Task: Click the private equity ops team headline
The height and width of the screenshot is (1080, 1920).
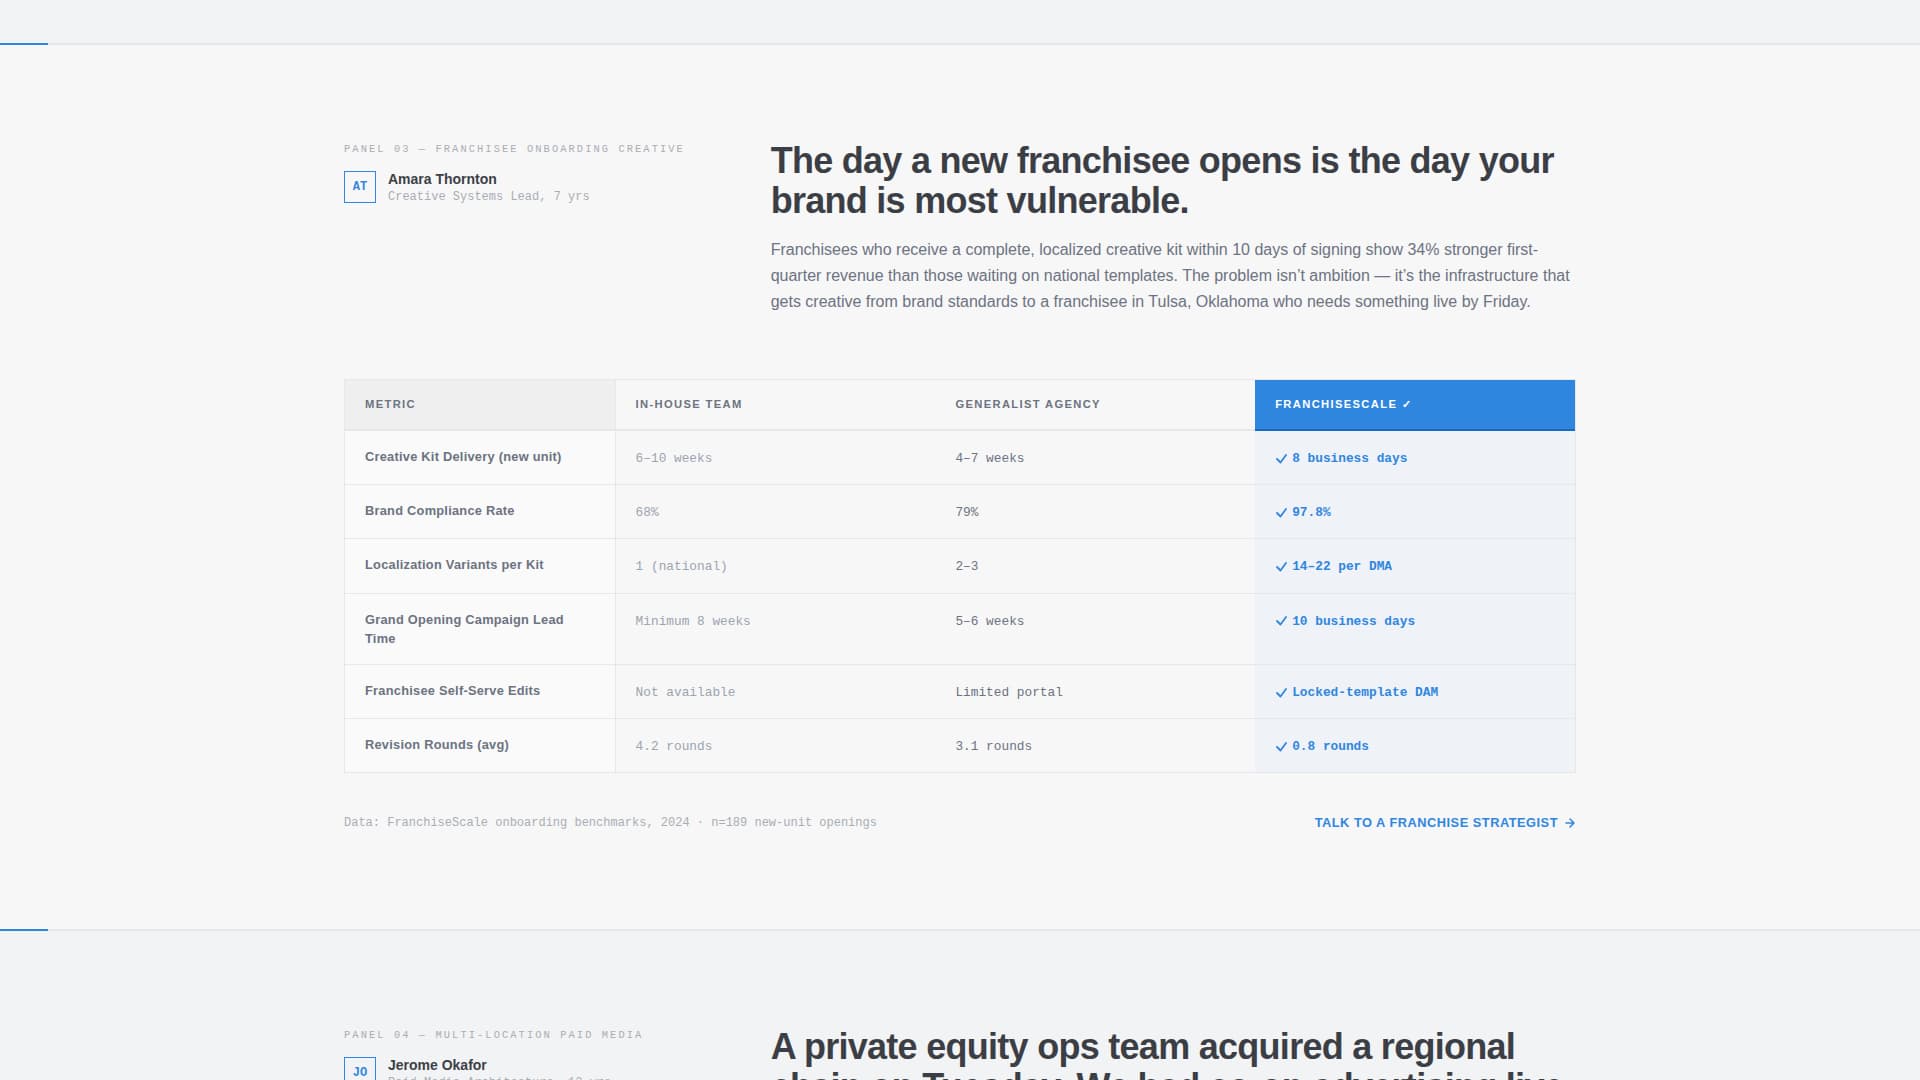Action: (x=1166, y=1054)
